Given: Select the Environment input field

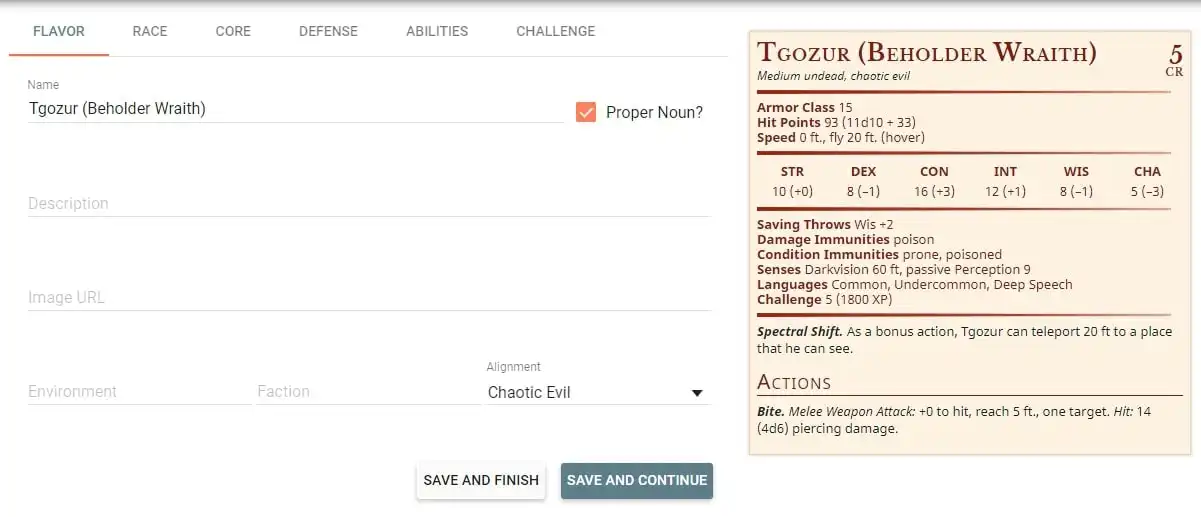Looking at the screenshot, I should click(x=139, y=391).
